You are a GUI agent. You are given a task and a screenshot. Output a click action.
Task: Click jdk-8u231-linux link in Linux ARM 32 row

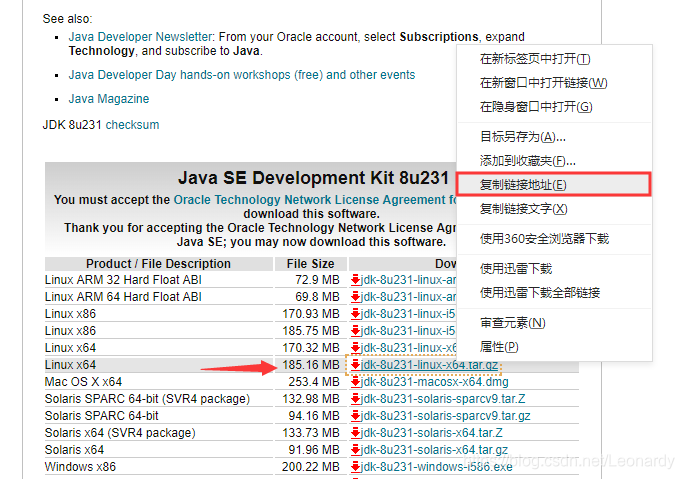[x=408, y=280]
